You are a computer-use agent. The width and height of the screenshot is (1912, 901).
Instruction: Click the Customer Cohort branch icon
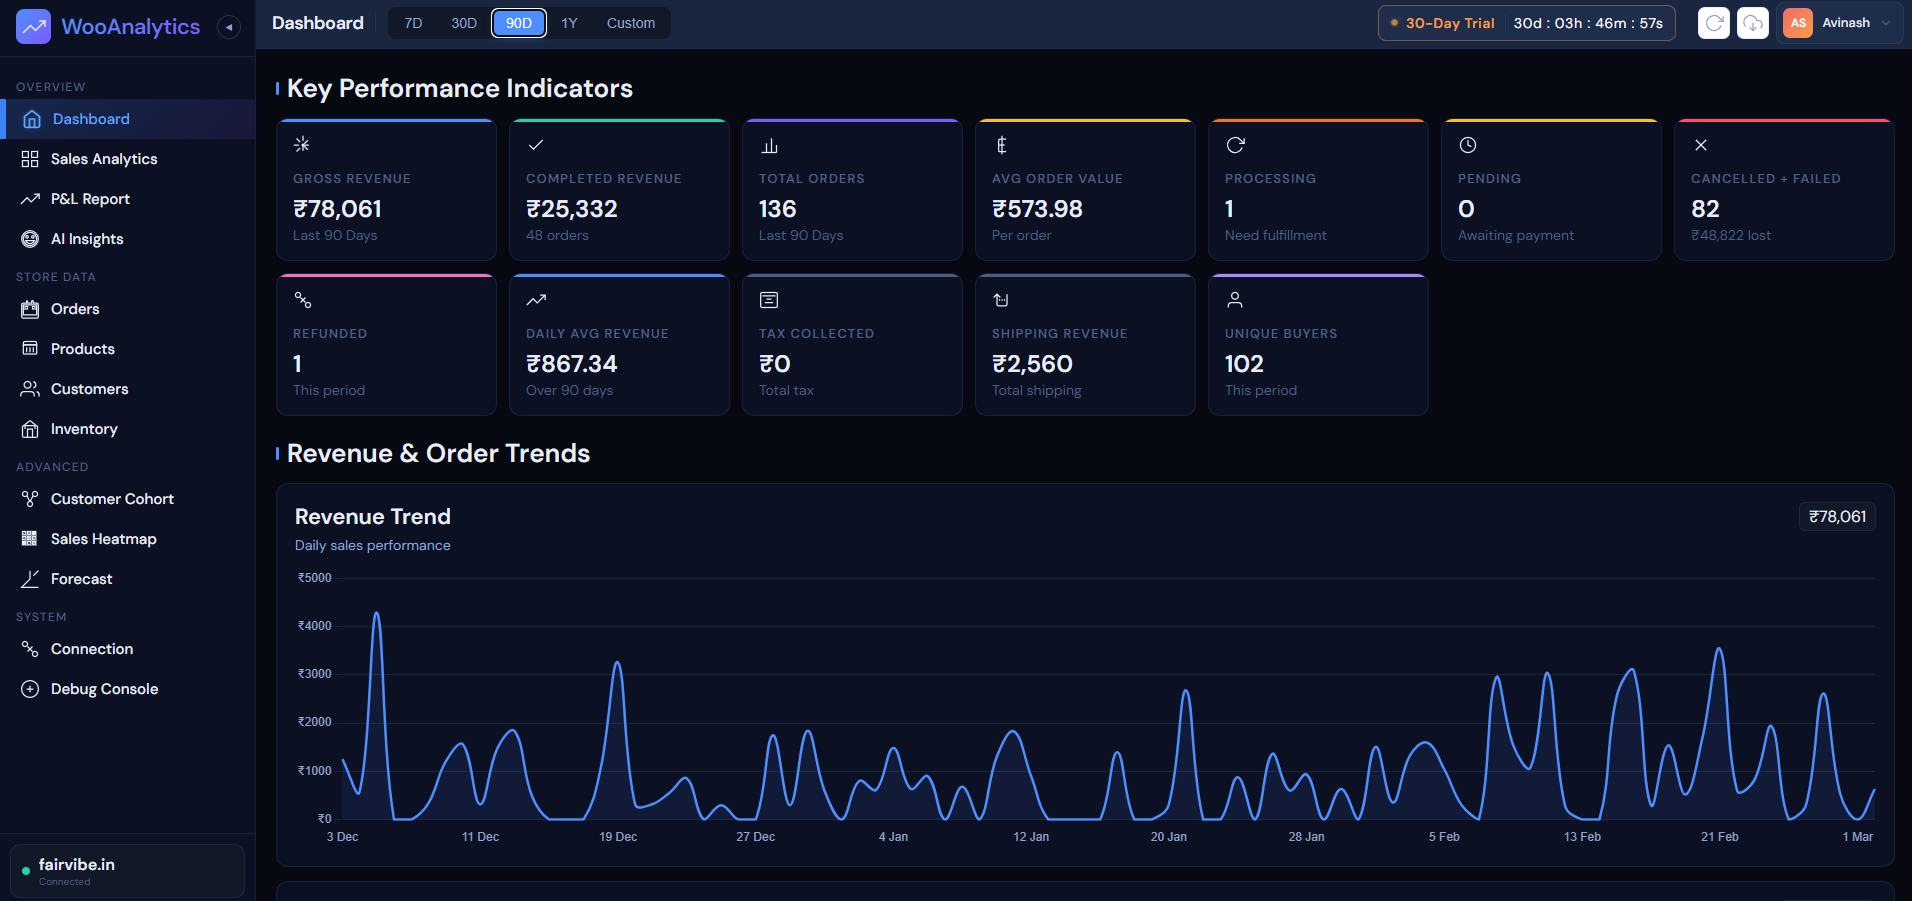[30, 498]
